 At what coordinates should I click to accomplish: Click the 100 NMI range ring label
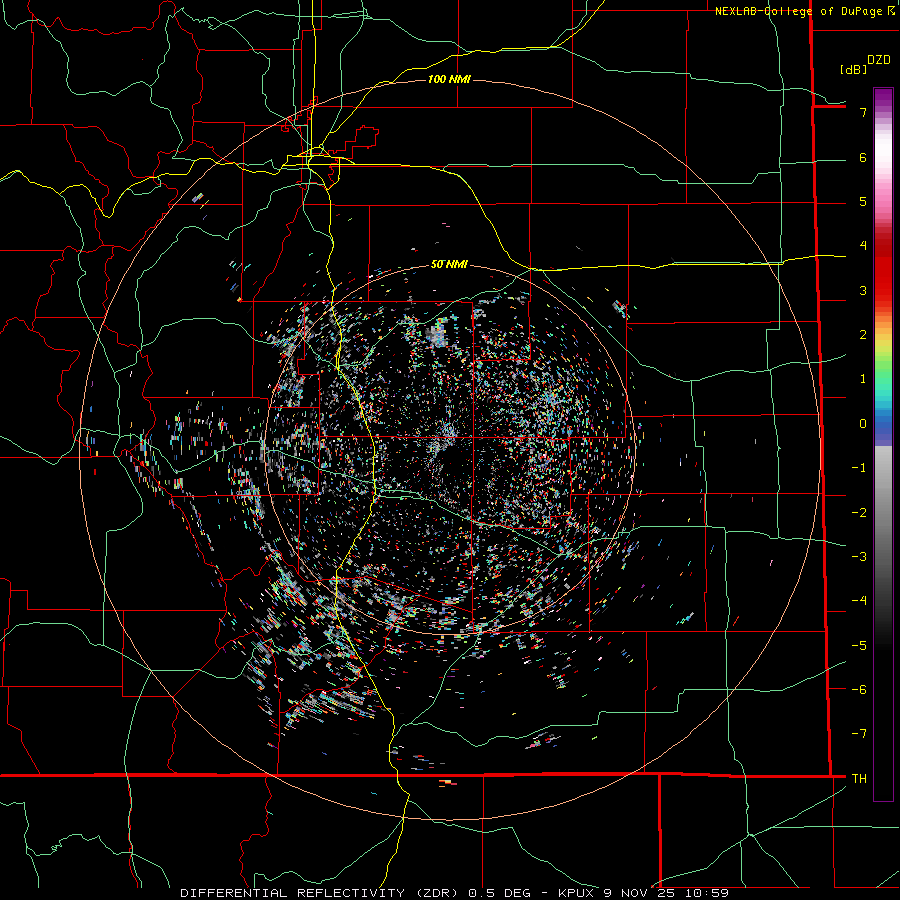(x=449, y=79)
